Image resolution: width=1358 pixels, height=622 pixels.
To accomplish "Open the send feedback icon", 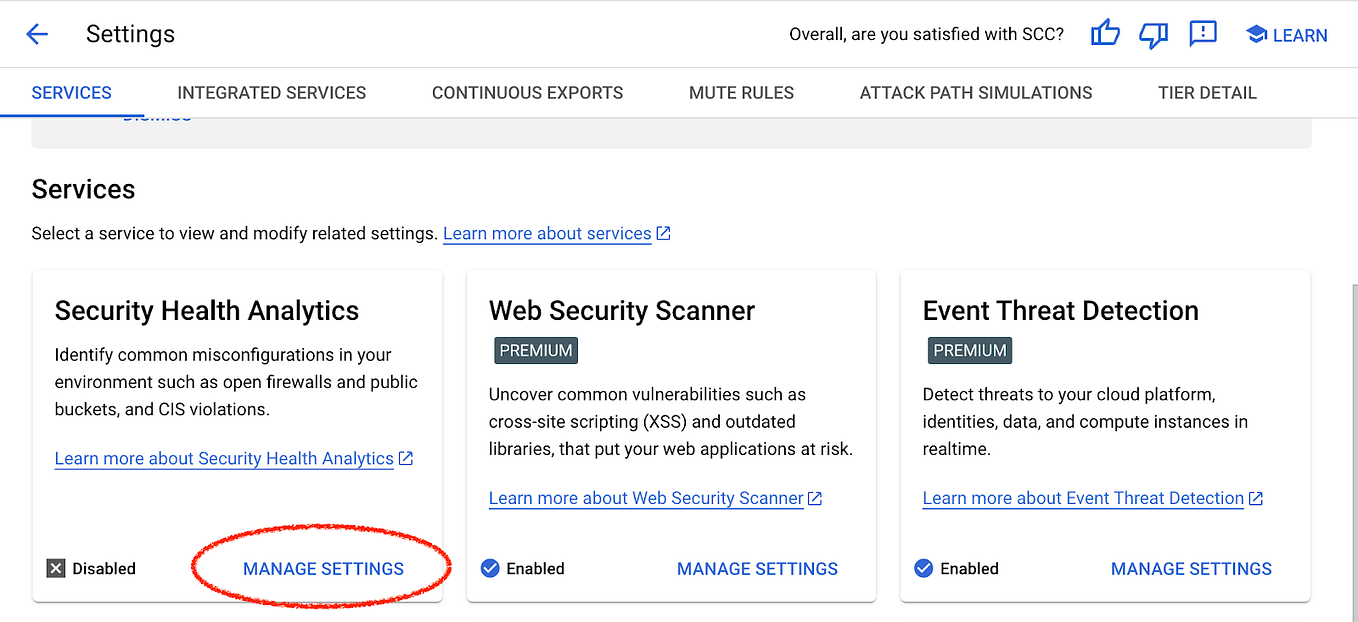I will (1202, 33).
